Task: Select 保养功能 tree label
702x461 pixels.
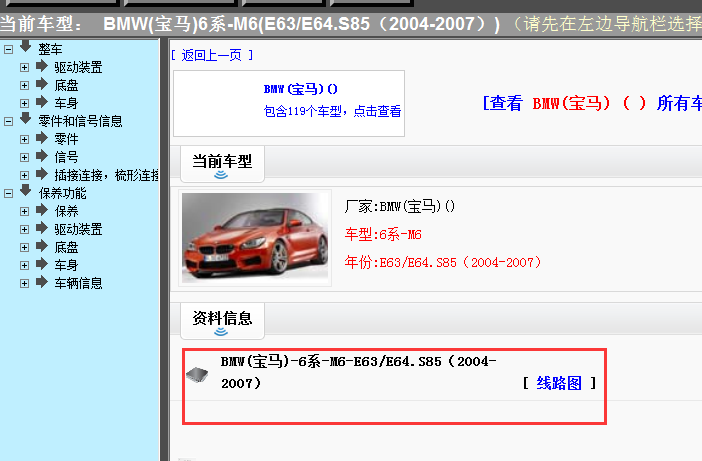Action: tap(63, 193)
